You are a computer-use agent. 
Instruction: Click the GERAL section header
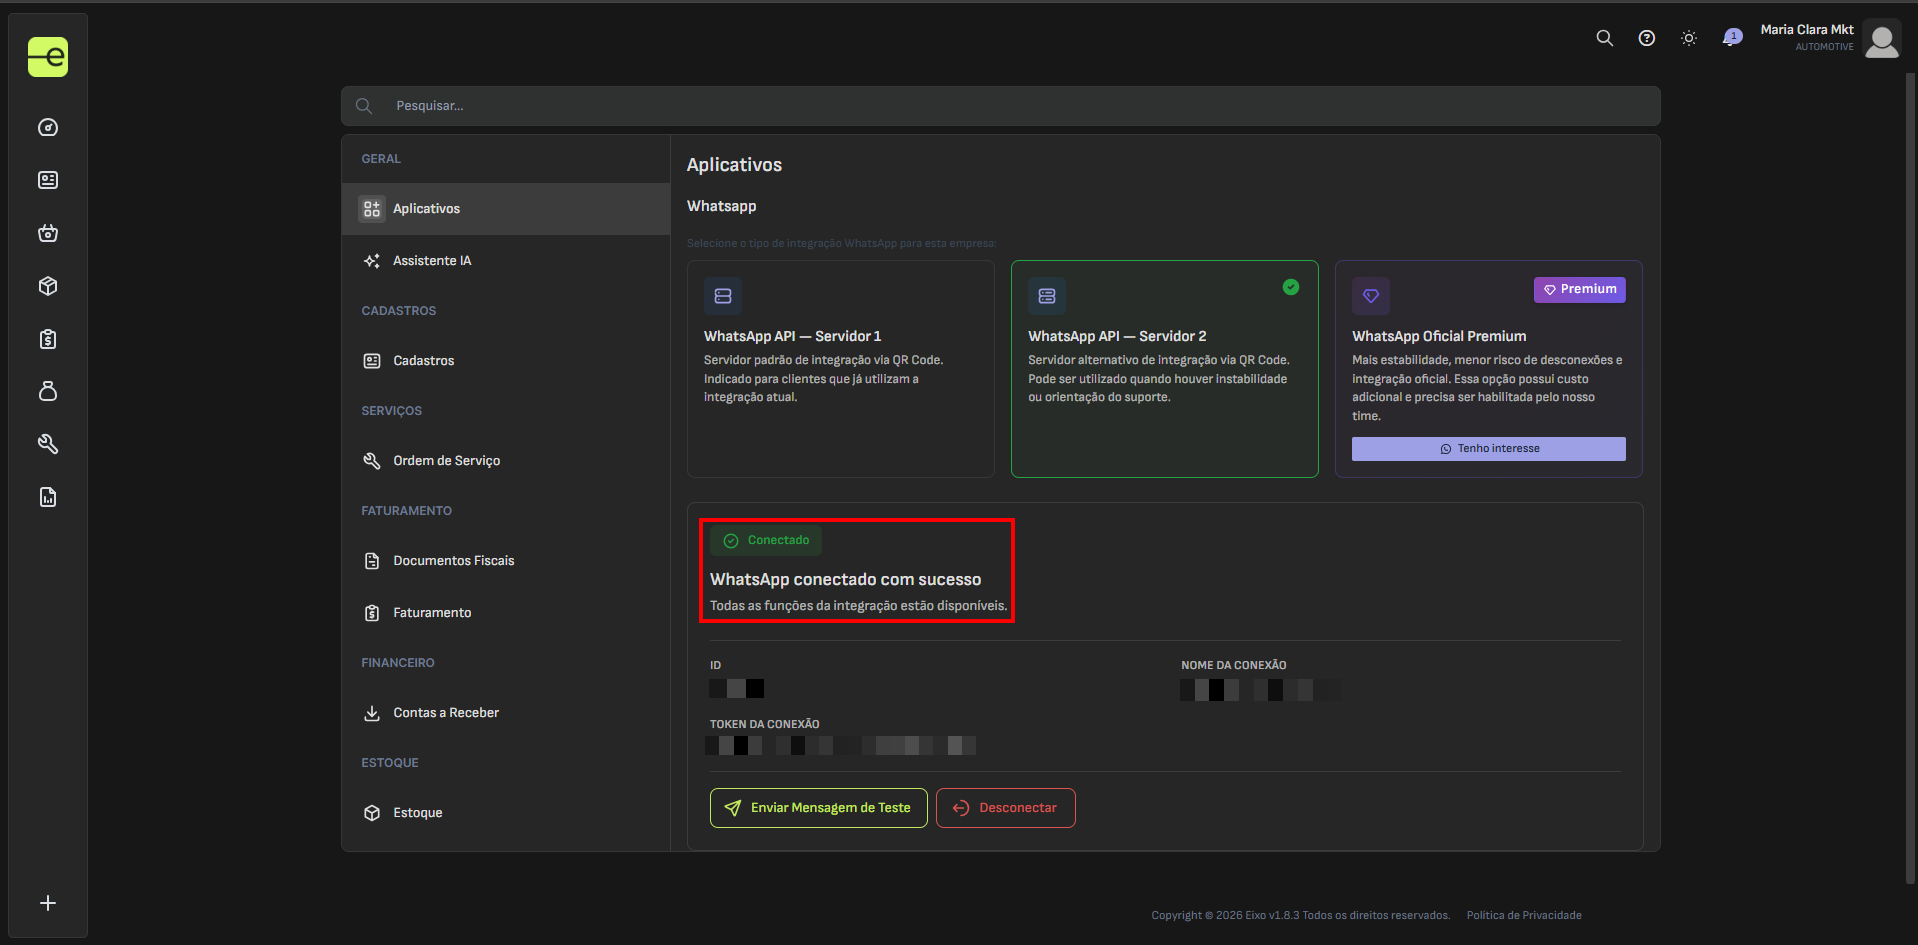pos(381,159)
